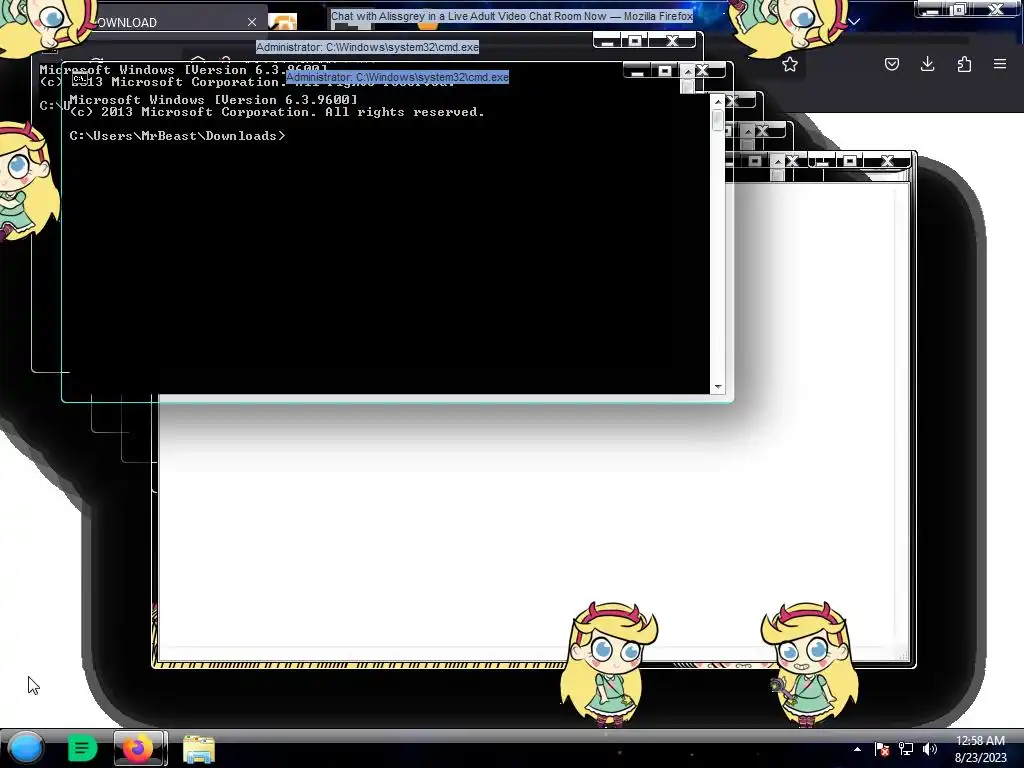Maximize the front cmd window
This screenshot has height=768, width=1024.
pyautogui.click(x=665, y=71)
